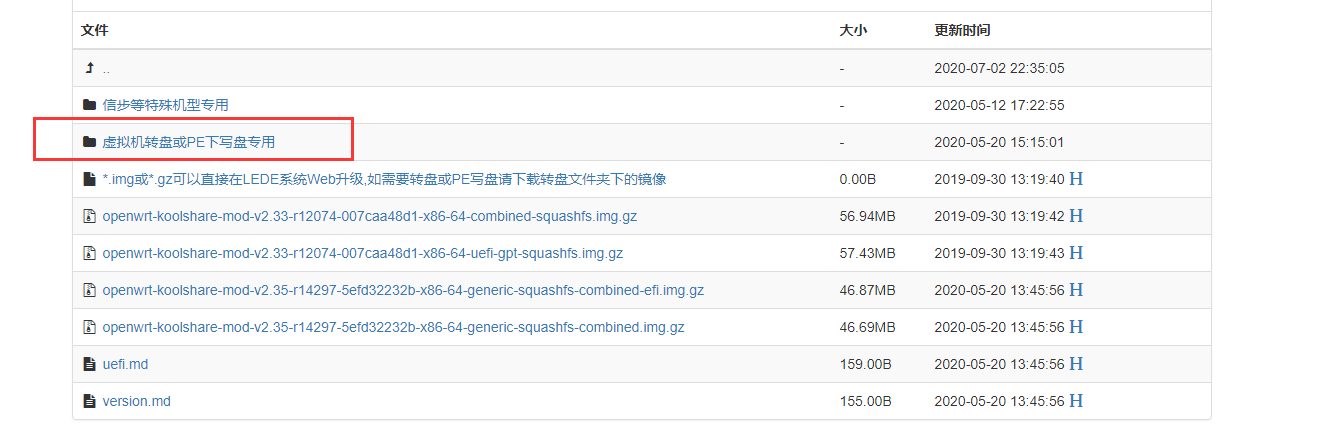Download v2.35 generic-squashfs-combined.img.gz
Screen dimensions: 1325x438
click(x=393, y=327)
